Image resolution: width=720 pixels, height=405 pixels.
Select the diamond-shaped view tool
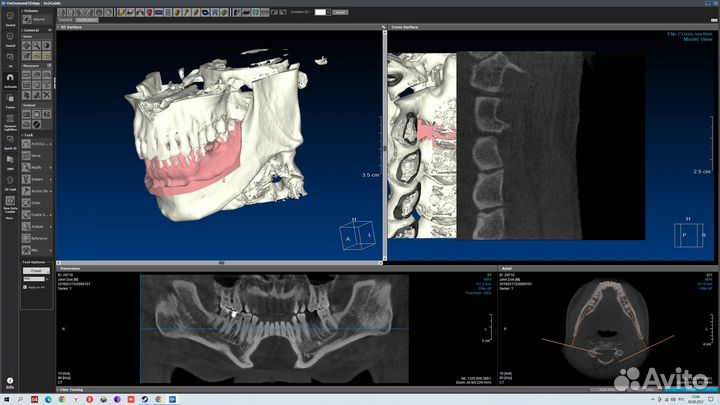(x=27, y=45)
